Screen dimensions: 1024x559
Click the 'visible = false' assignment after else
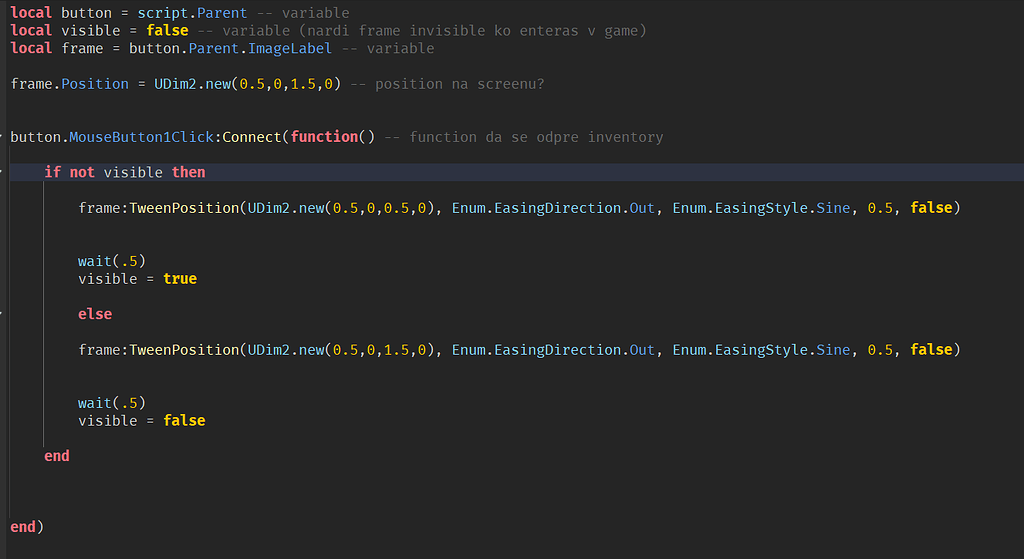142,421
